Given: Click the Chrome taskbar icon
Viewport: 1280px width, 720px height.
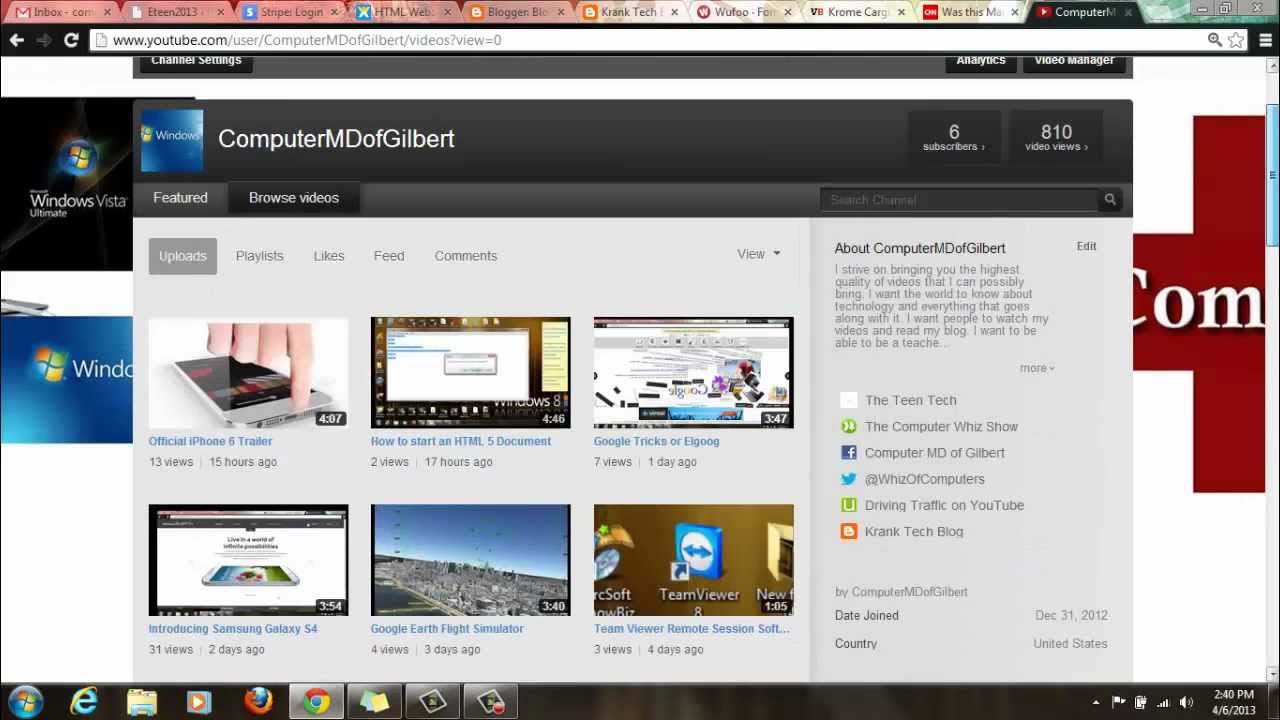Looking at the screenshot, I should click(x=316, y=702).
